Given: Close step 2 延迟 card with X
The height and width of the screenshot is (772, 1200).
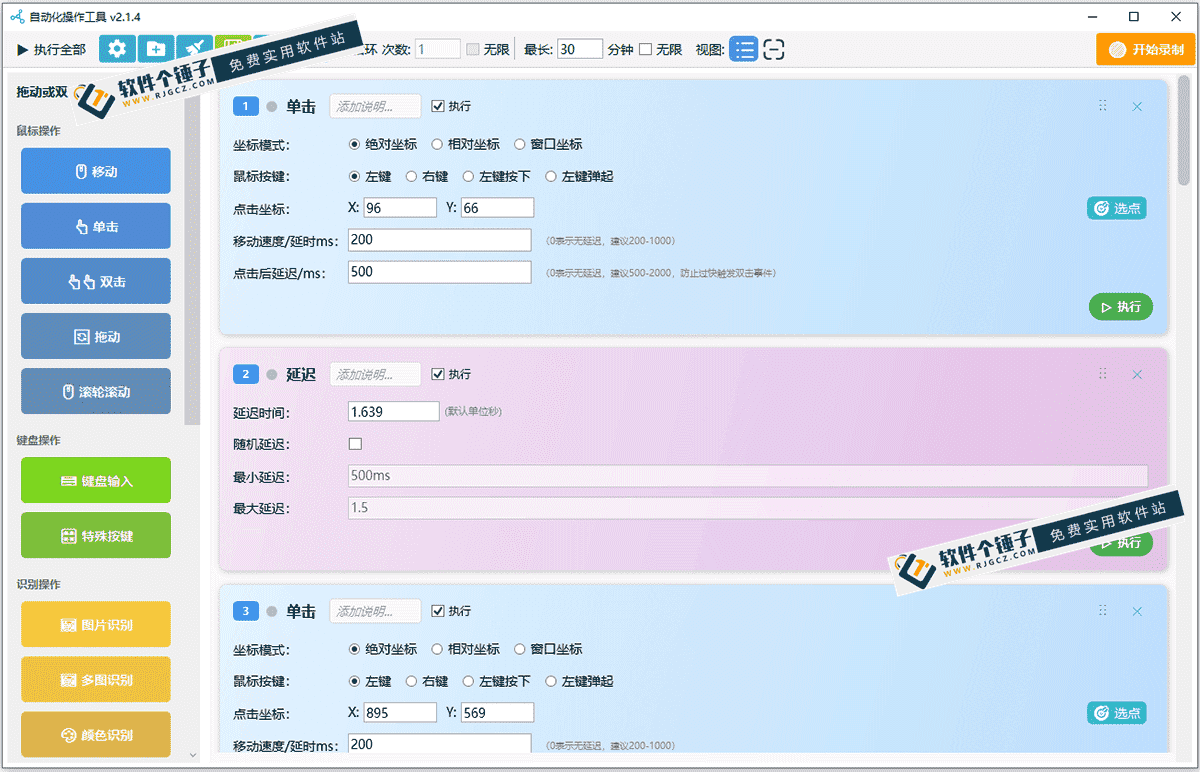Looking at the screenshot, I should (x=1137, y=374).
